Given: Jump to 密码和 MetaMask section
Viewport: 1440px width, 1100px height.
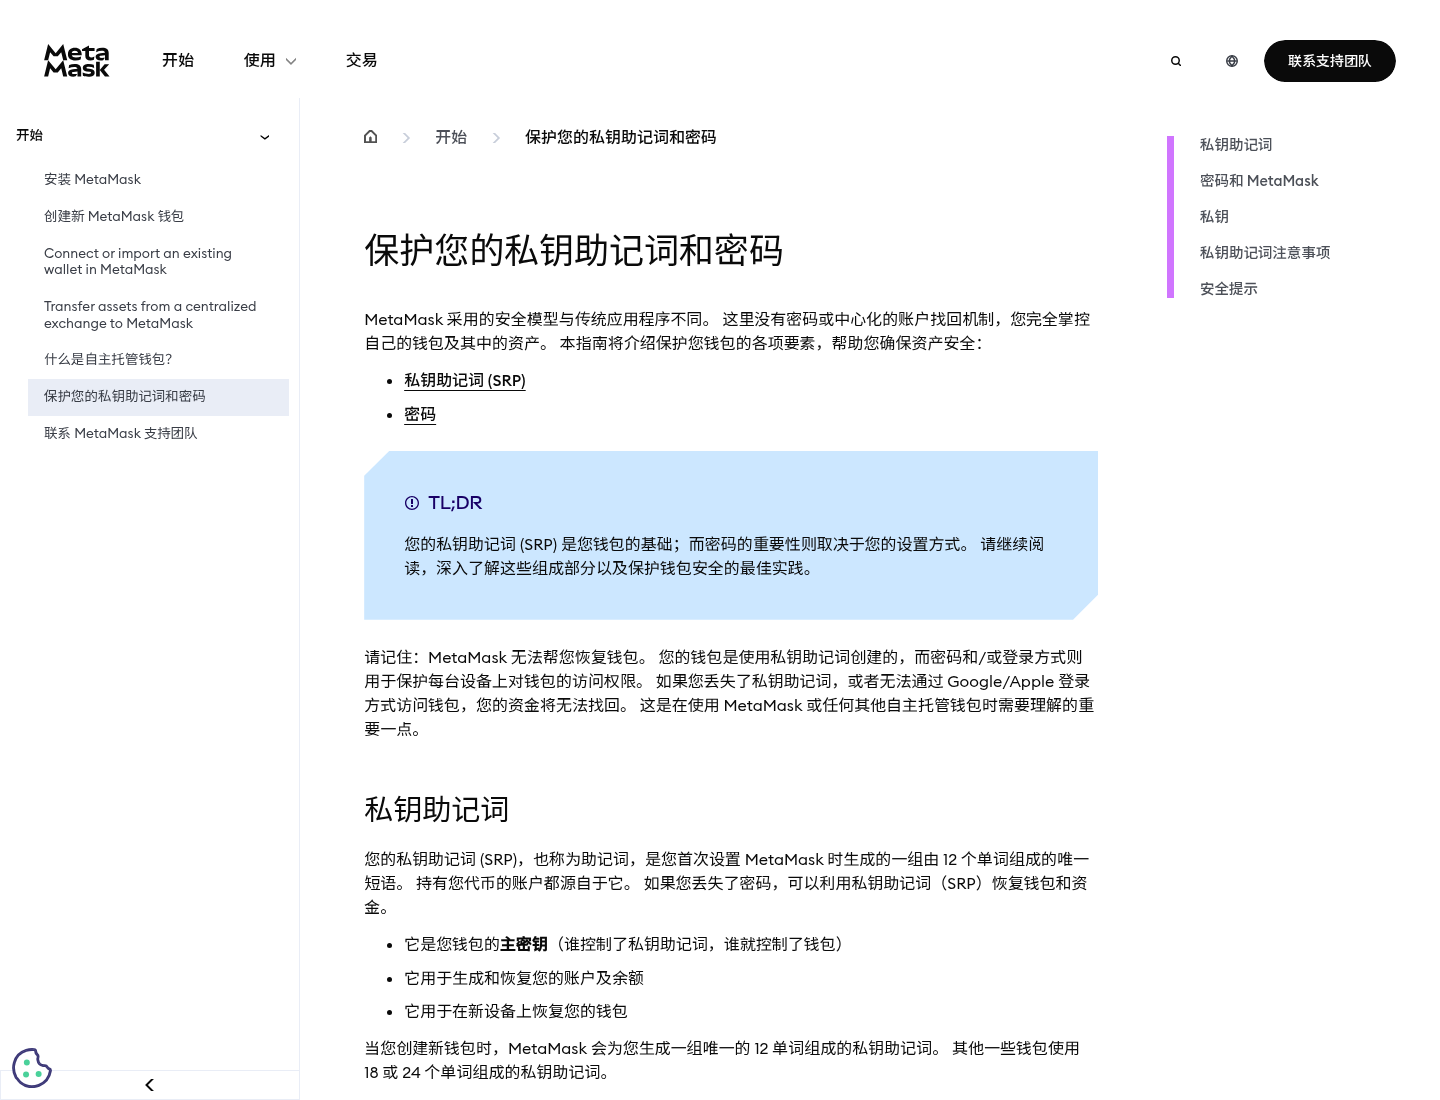Looking at the screenshot, I should 1259,181.
